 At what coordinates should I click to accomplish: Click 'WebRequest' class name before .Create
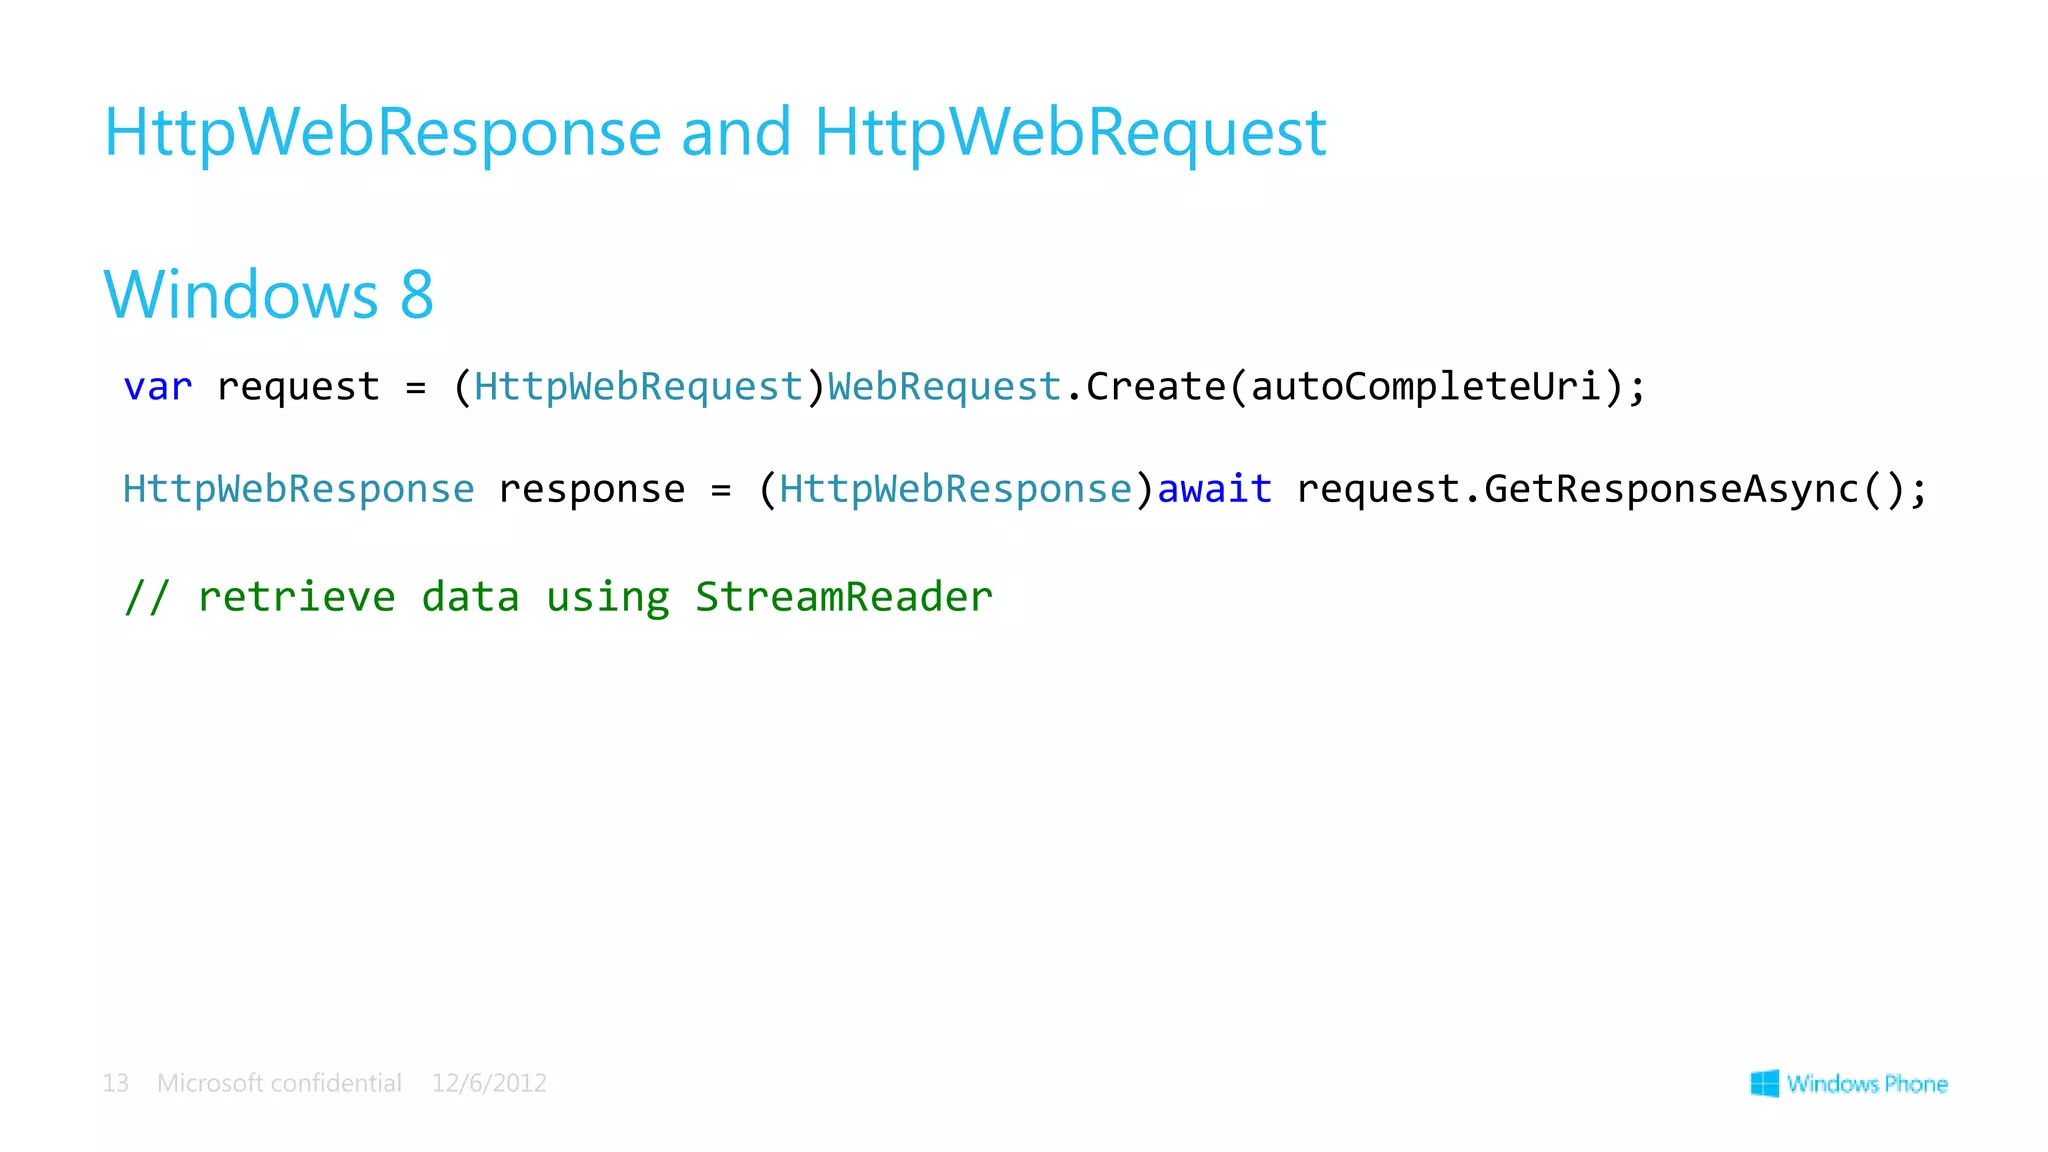coord(944,387)
